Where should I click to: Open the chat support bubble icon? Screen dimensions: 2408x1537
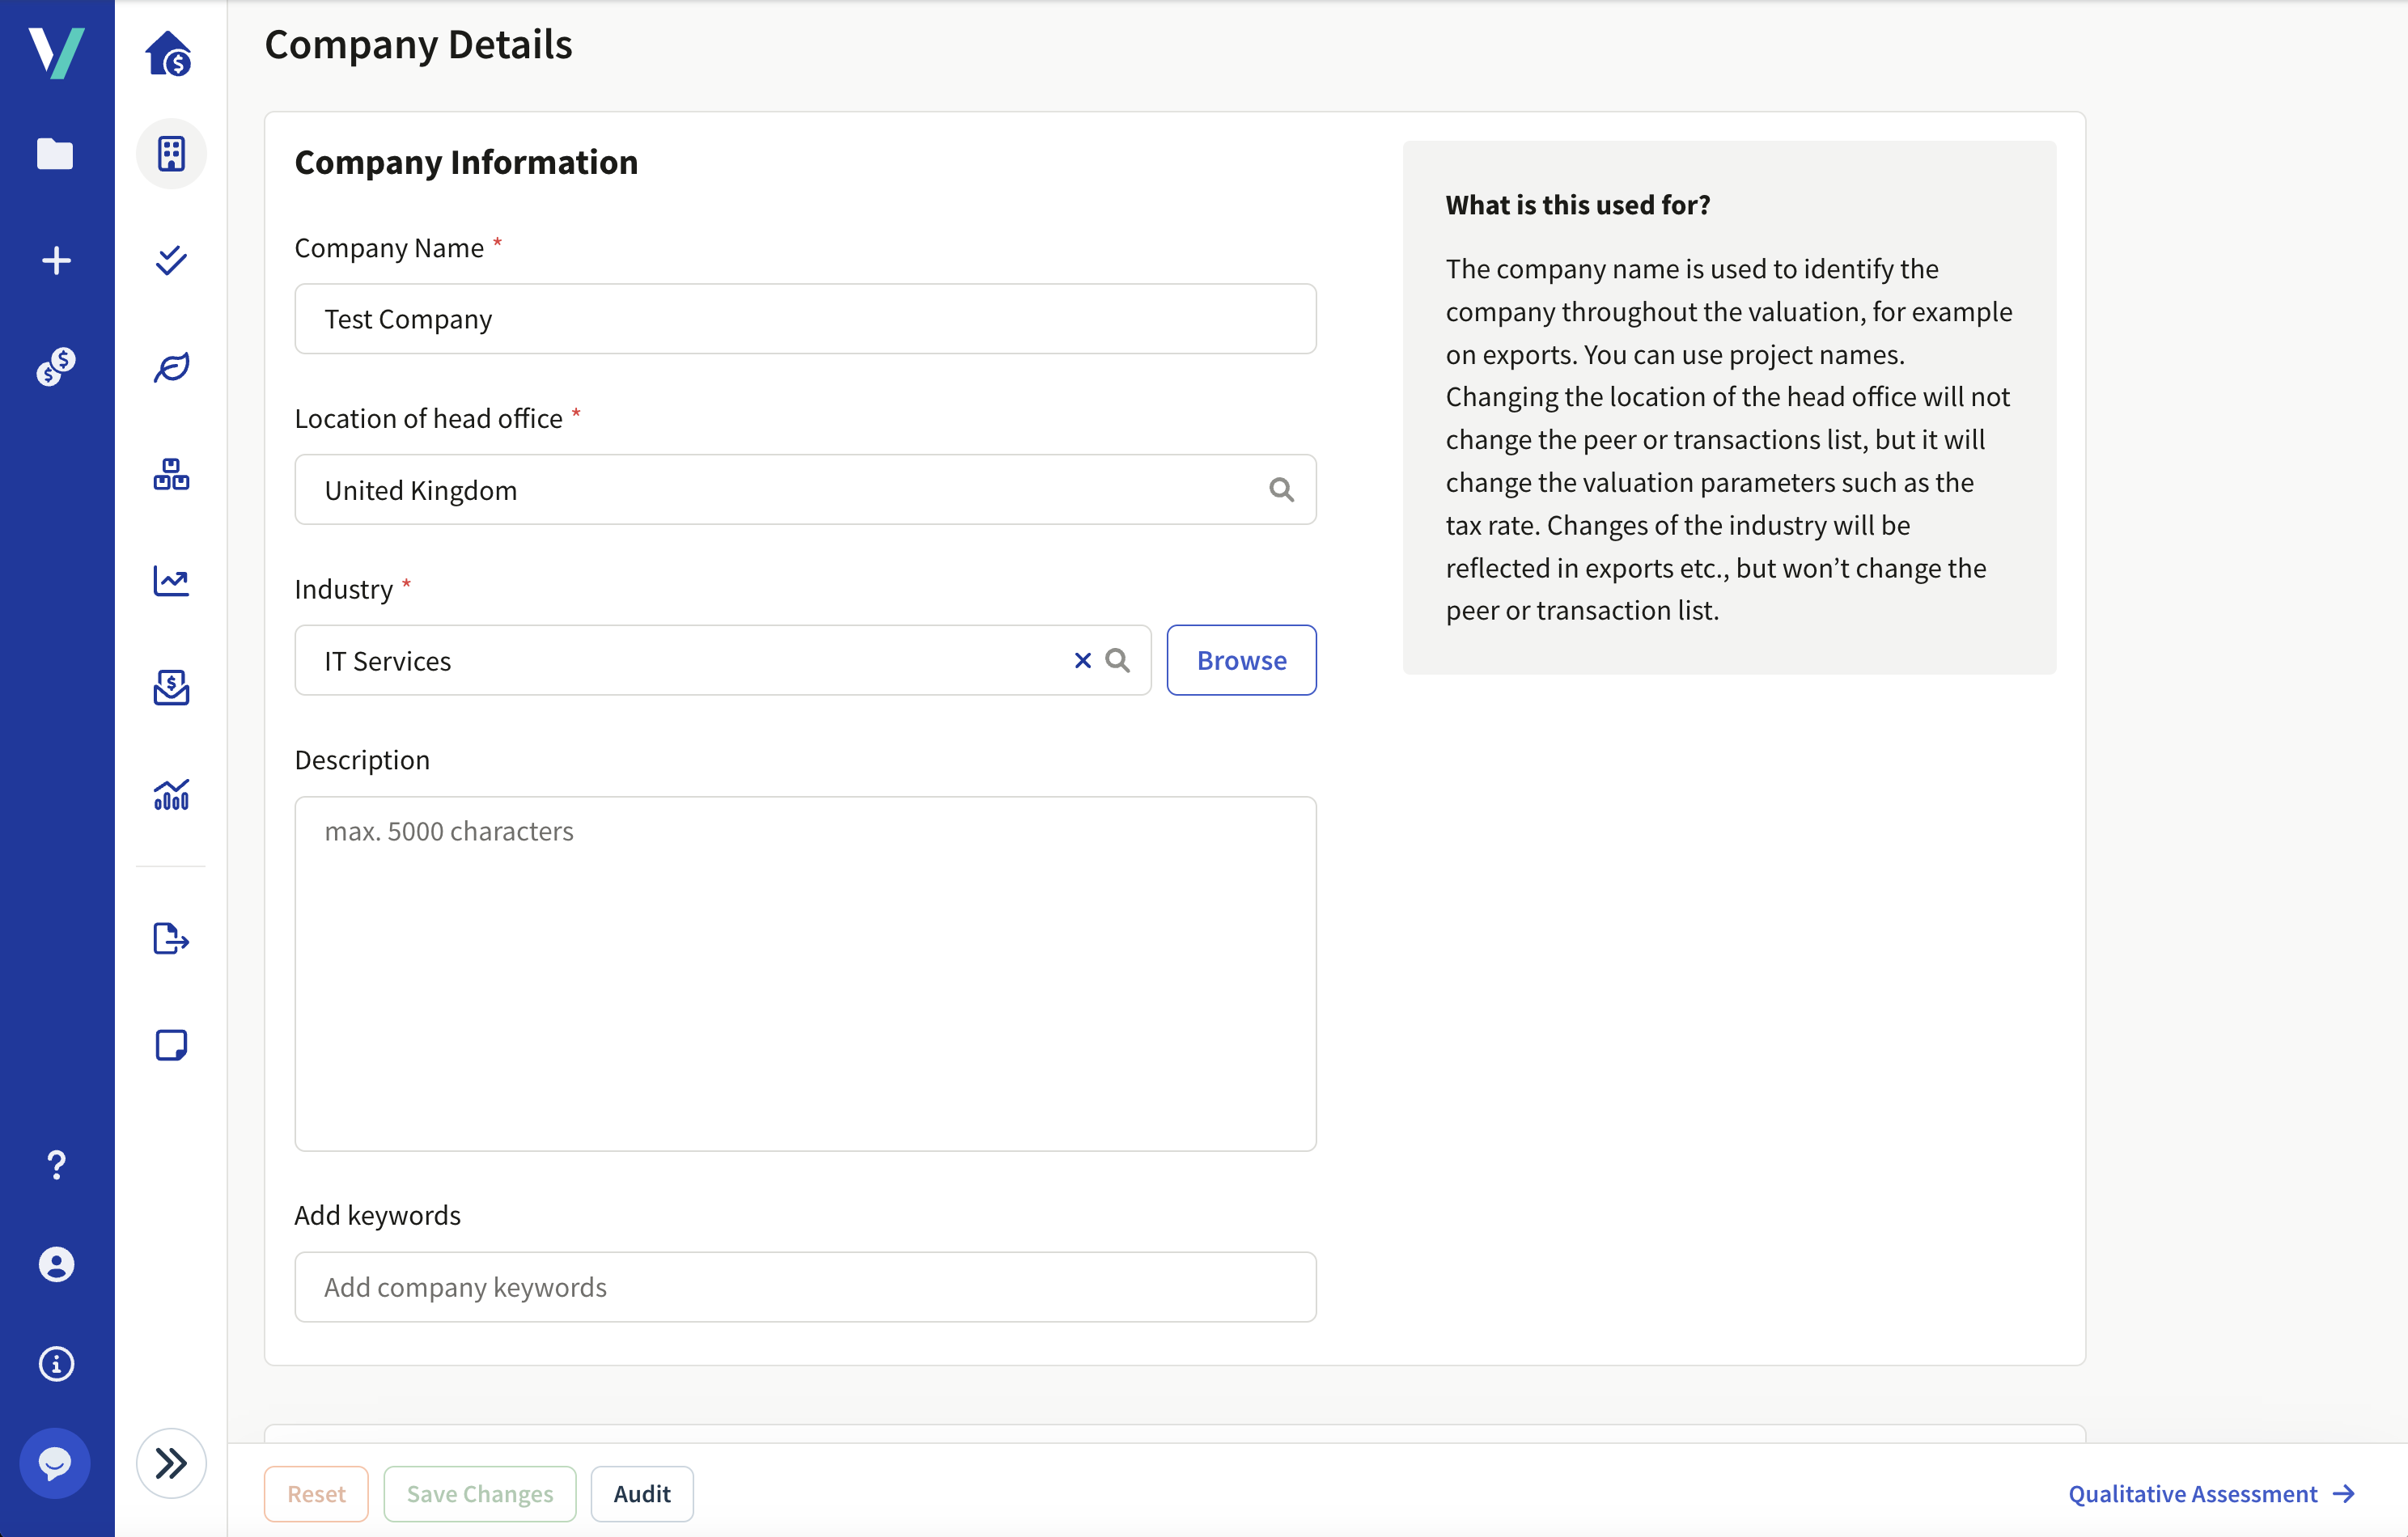56,1463
